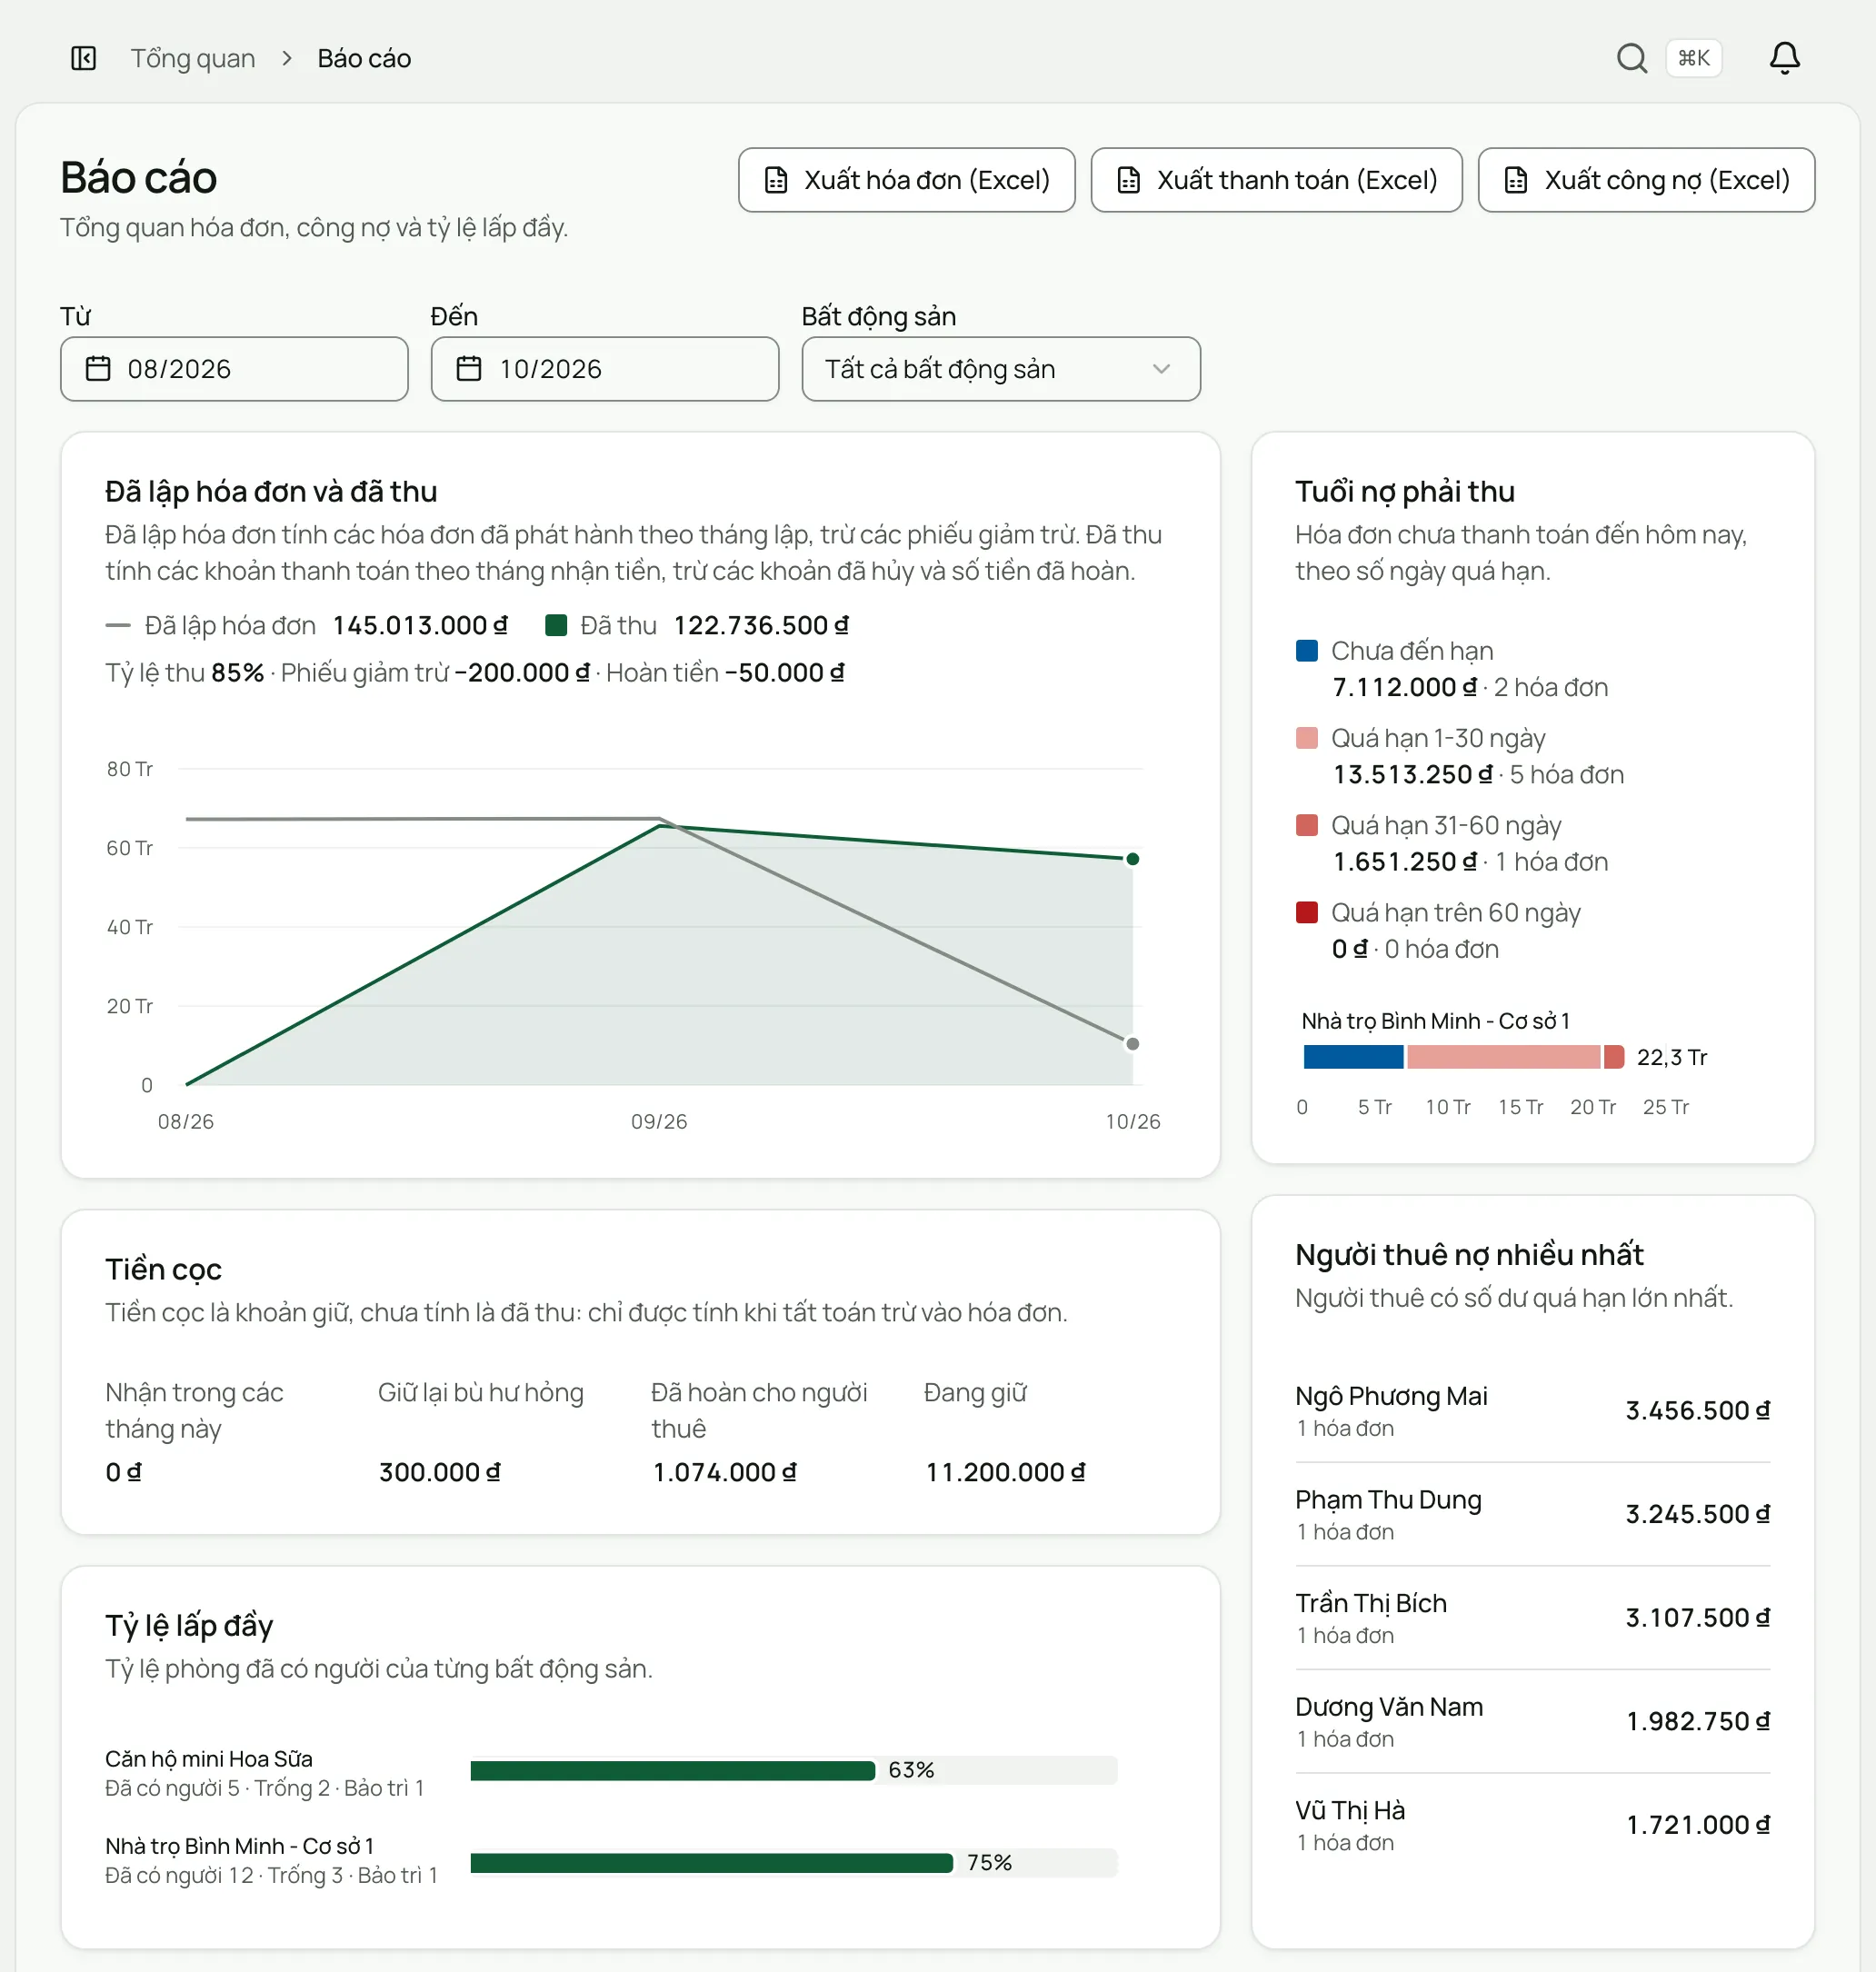The height and width of the screenshot is (1972, 1876).
Task: Select tenant Ngô Phương Mai
Action: click(1532, 1411)
